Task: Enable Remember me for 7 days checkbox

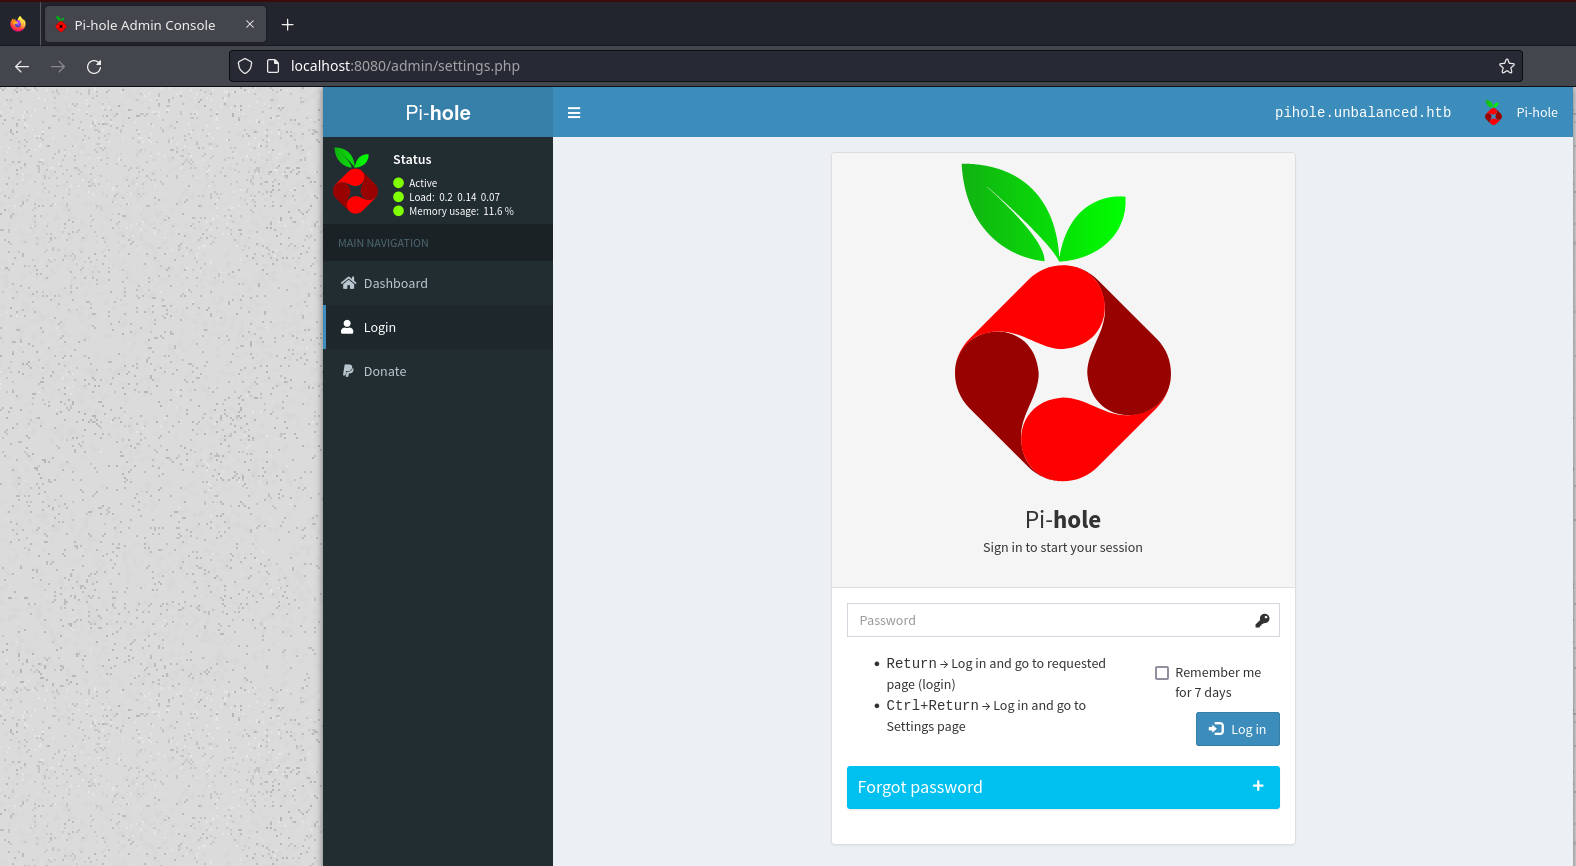Action: pos(1162,673)
